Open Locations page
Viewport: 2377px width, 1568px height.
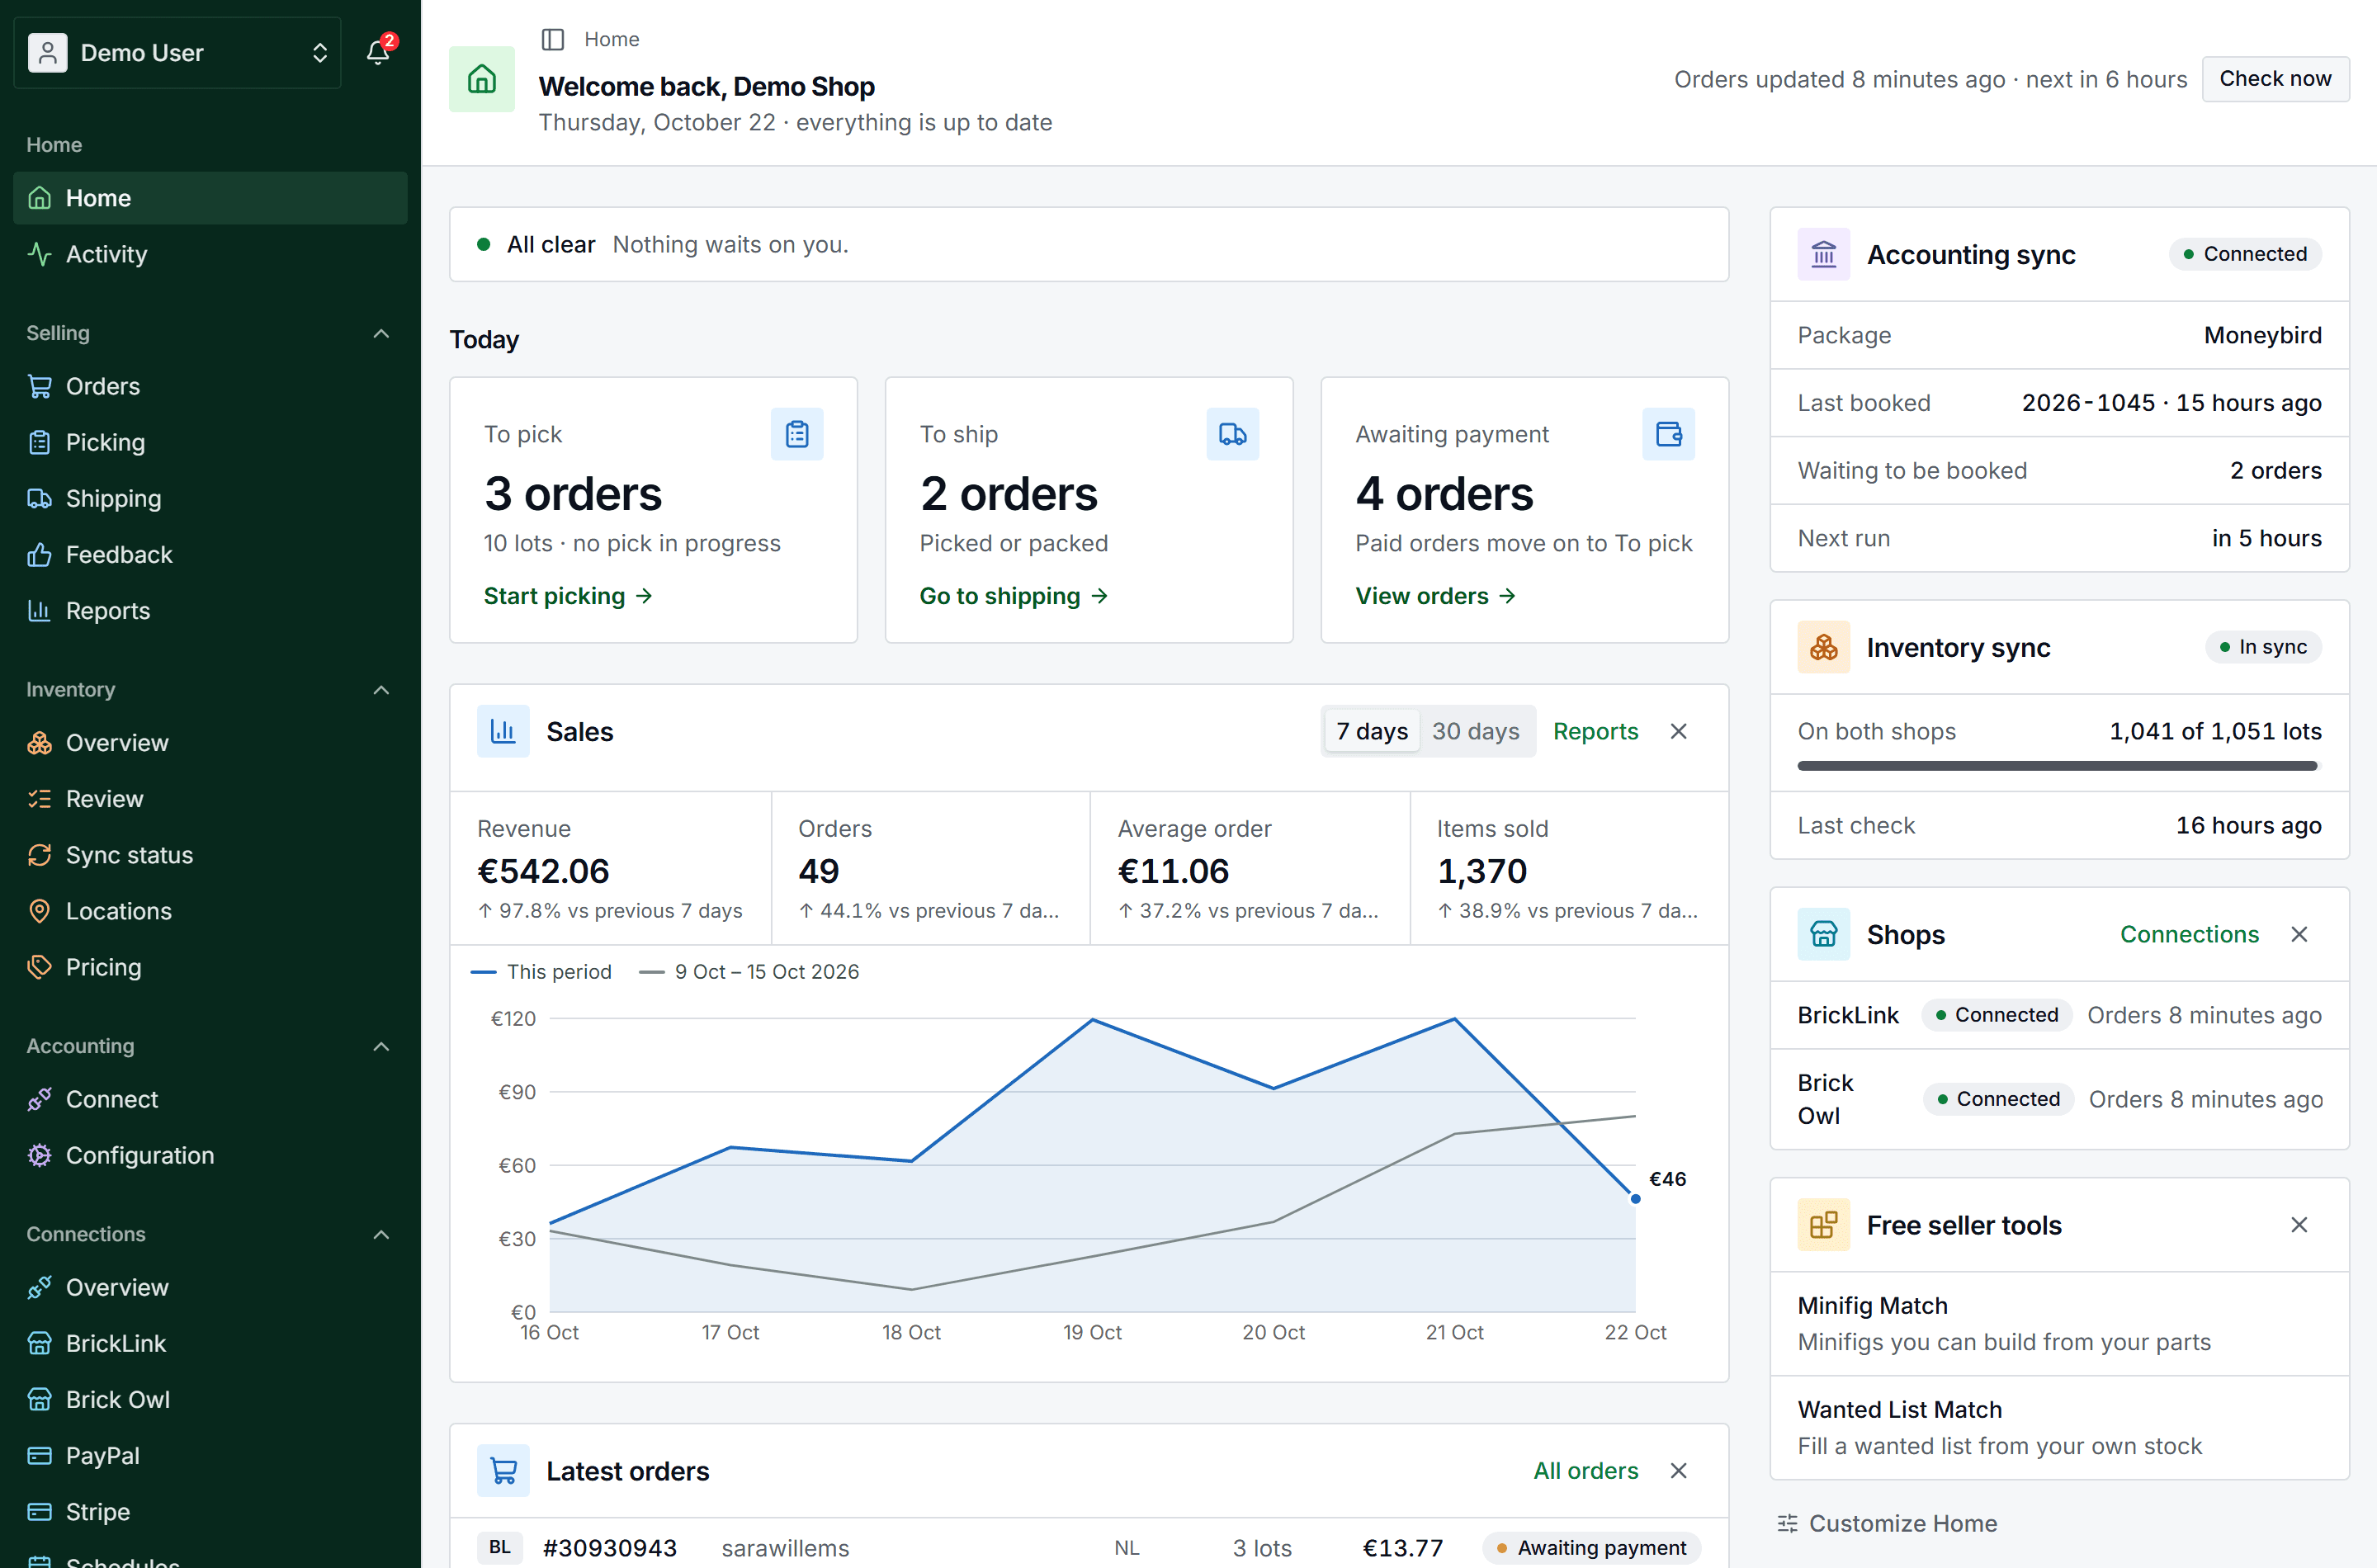coord(210,911)
